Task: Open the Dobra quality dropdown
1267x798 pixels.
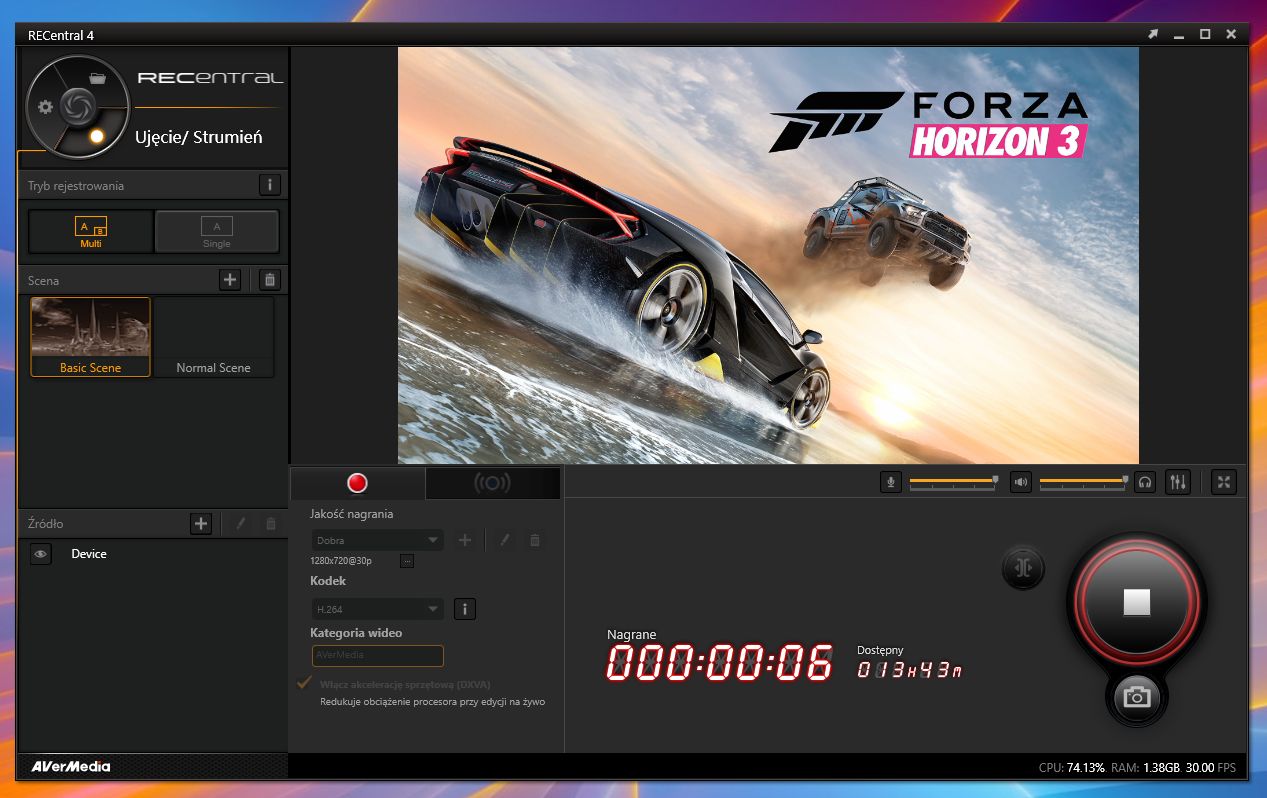Action: click(x=377, y=540)
